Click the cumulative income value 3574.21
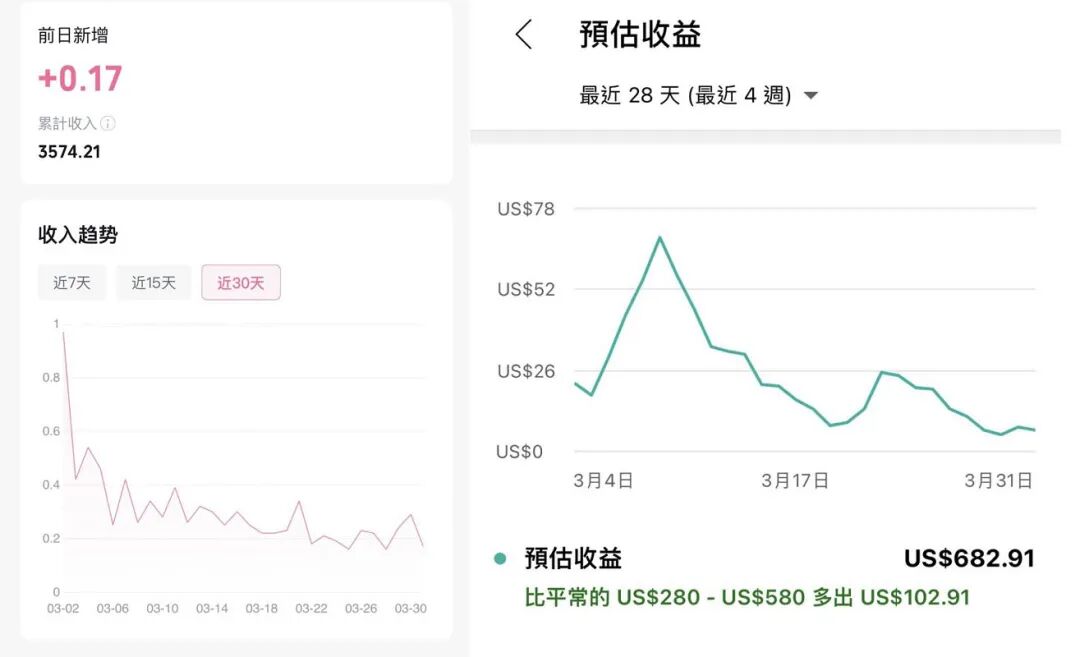1080x657 pixels. tap(69, 152)
